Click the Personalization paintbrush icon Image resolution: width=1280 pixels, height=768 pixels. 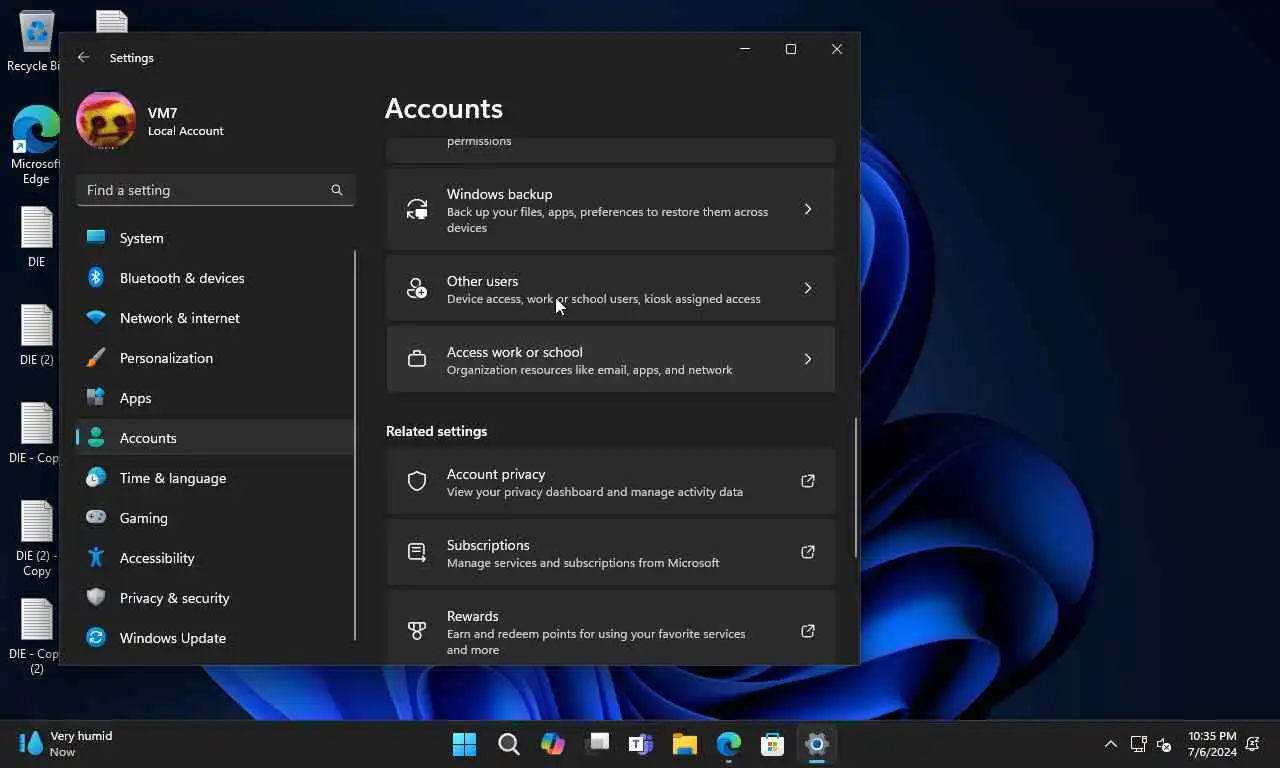pos(96,358)
